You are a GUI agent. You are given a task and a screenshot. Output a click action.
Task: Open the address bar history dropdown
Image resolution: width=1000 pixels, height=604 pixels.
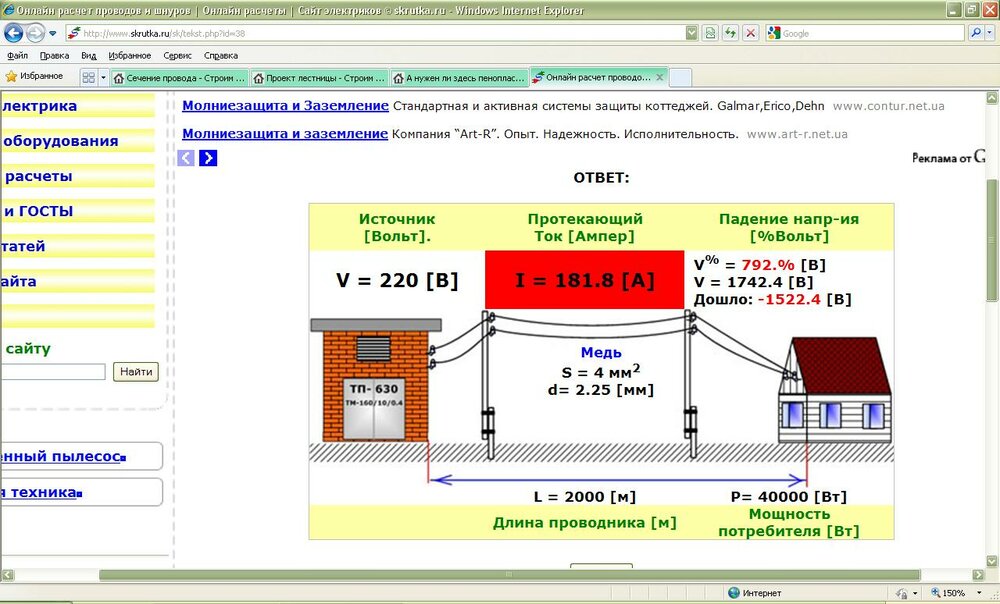click(x=690, y=32)
